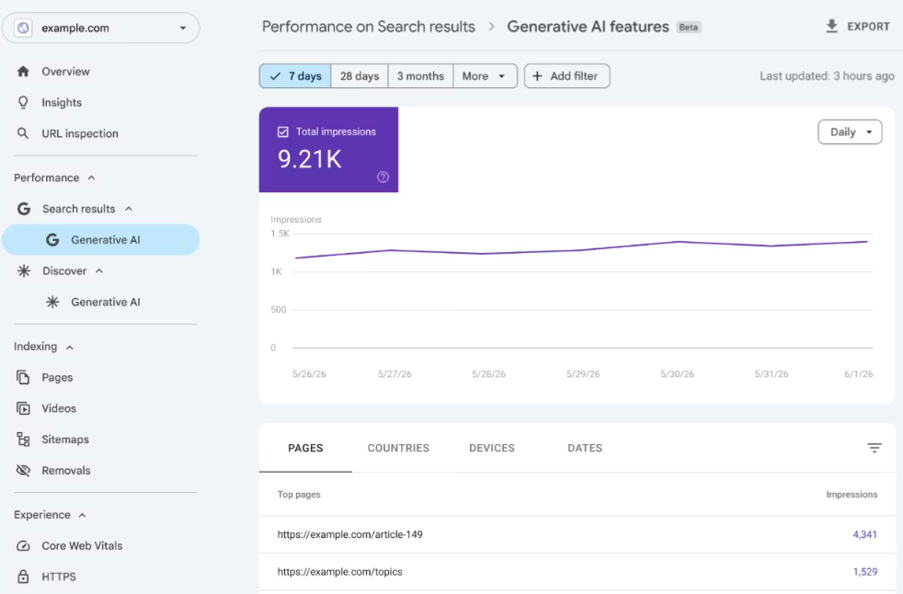Screen dimensions: 903x594
Task: Click the 4,341 impressions value
Action: point(865,535)
